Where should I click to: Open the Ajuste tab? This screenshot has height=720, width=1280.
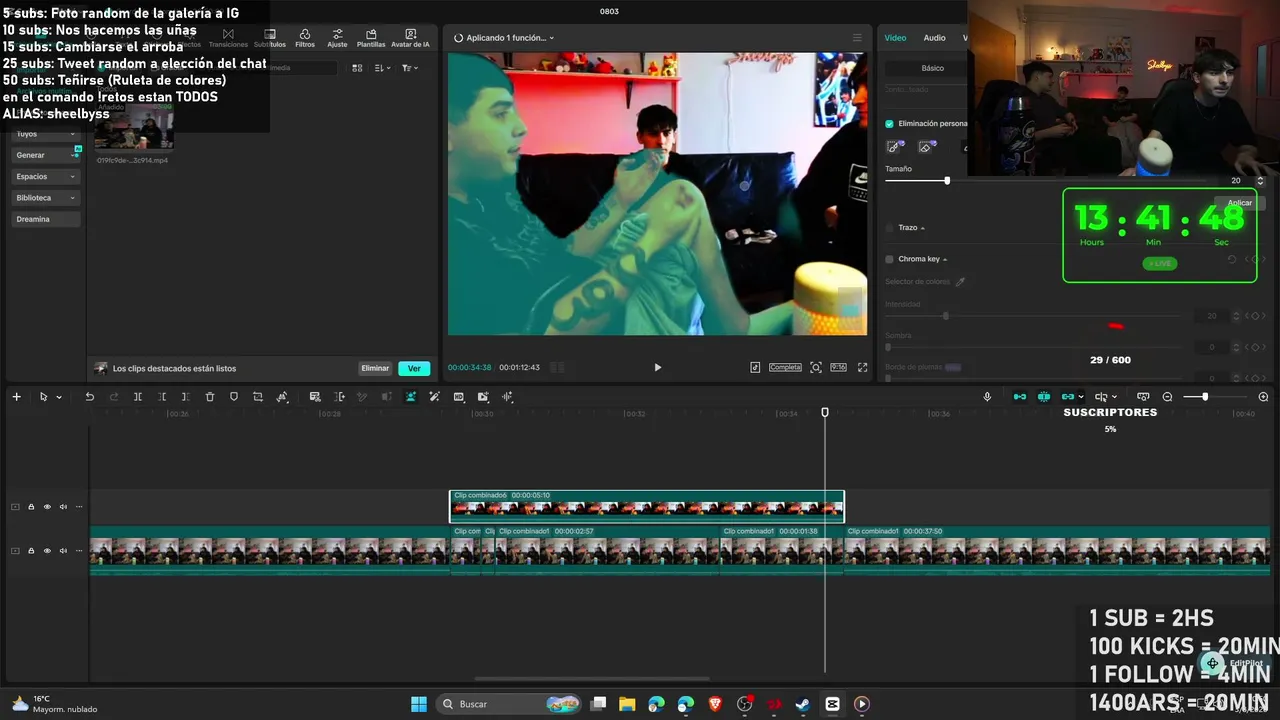click(337, 38)
